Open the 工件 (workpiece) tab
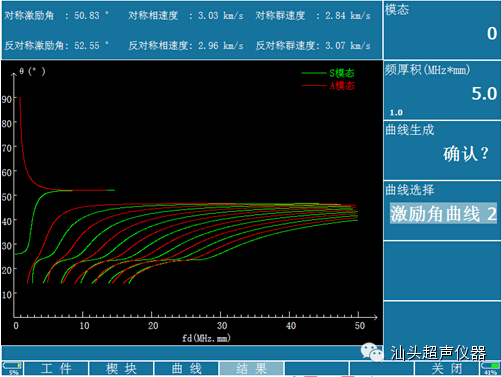 56,368
